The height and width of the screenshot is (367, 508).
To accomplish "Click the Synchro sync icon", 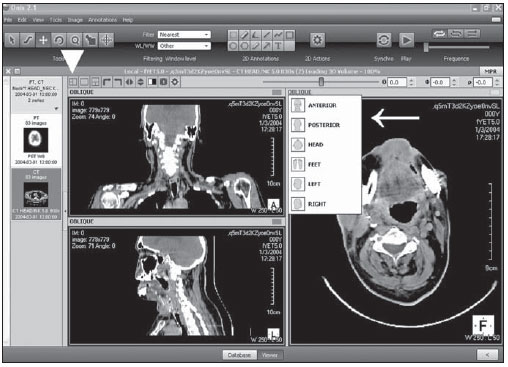I will click(384, 40).
